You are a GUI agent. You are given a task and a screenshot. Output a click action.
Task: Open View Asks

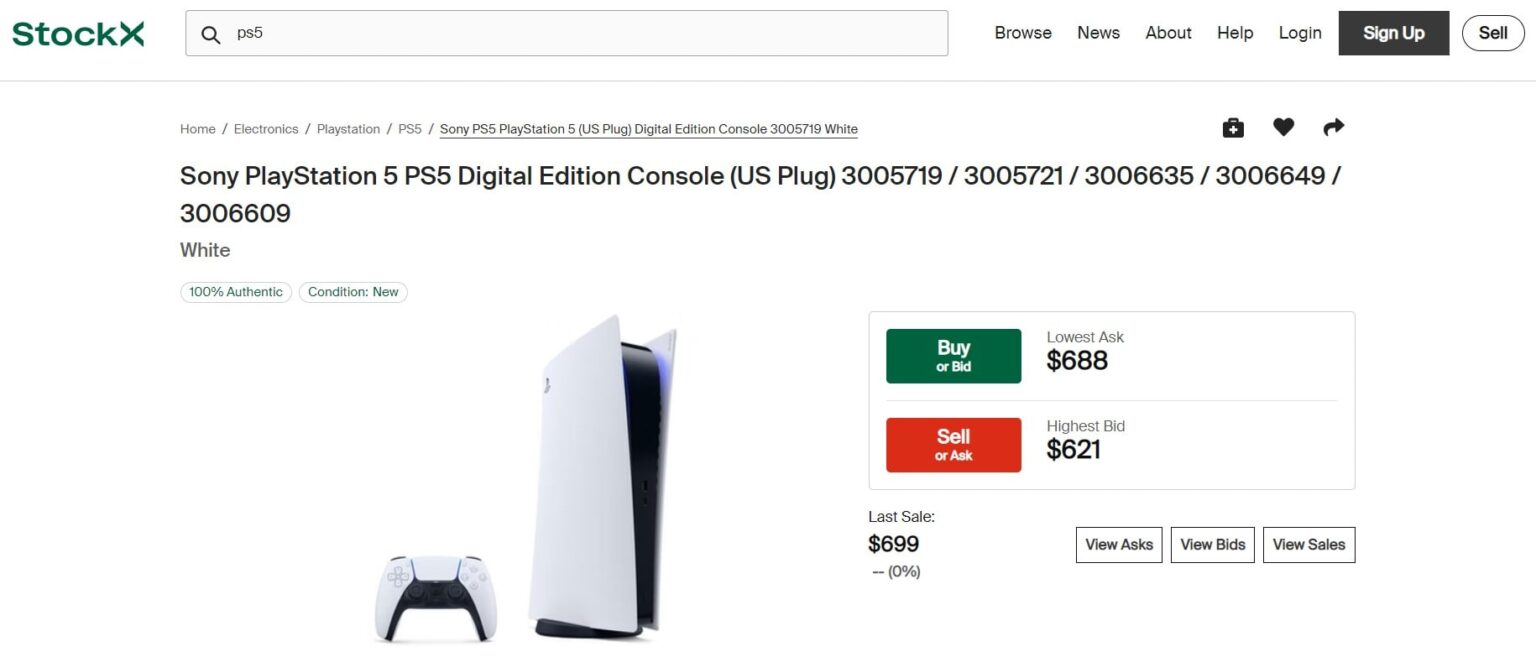[1118, 544]
